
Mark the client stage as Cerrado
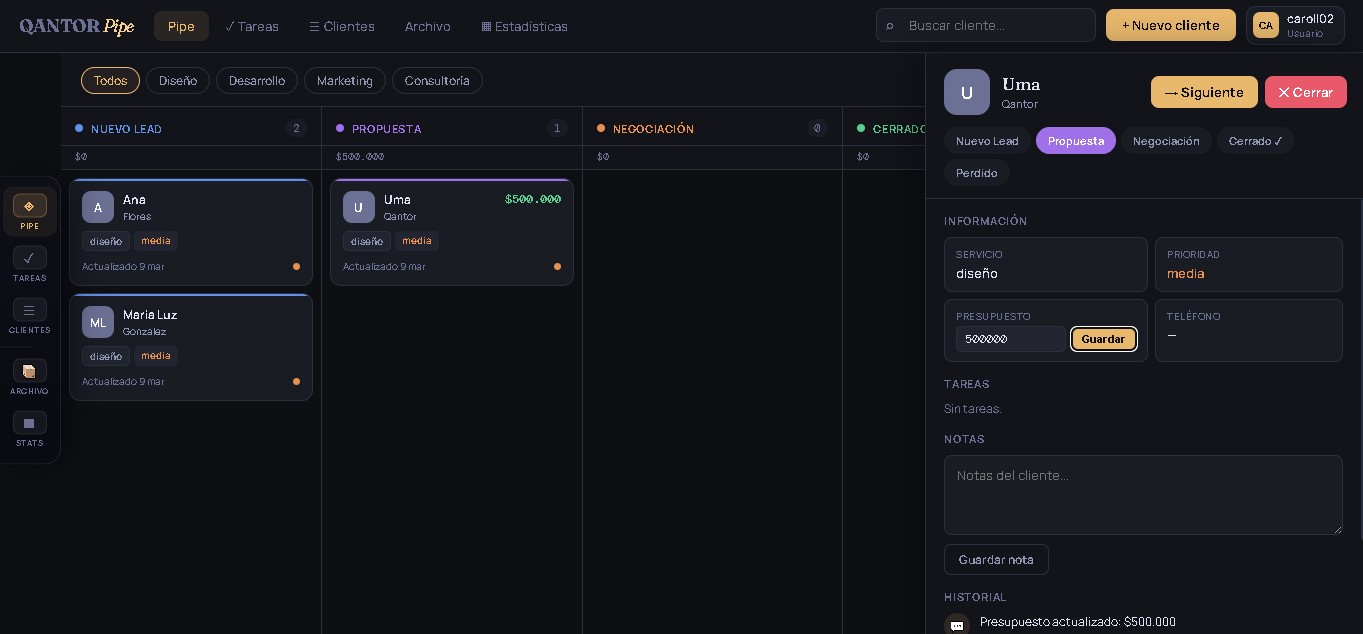point(1255,141)
